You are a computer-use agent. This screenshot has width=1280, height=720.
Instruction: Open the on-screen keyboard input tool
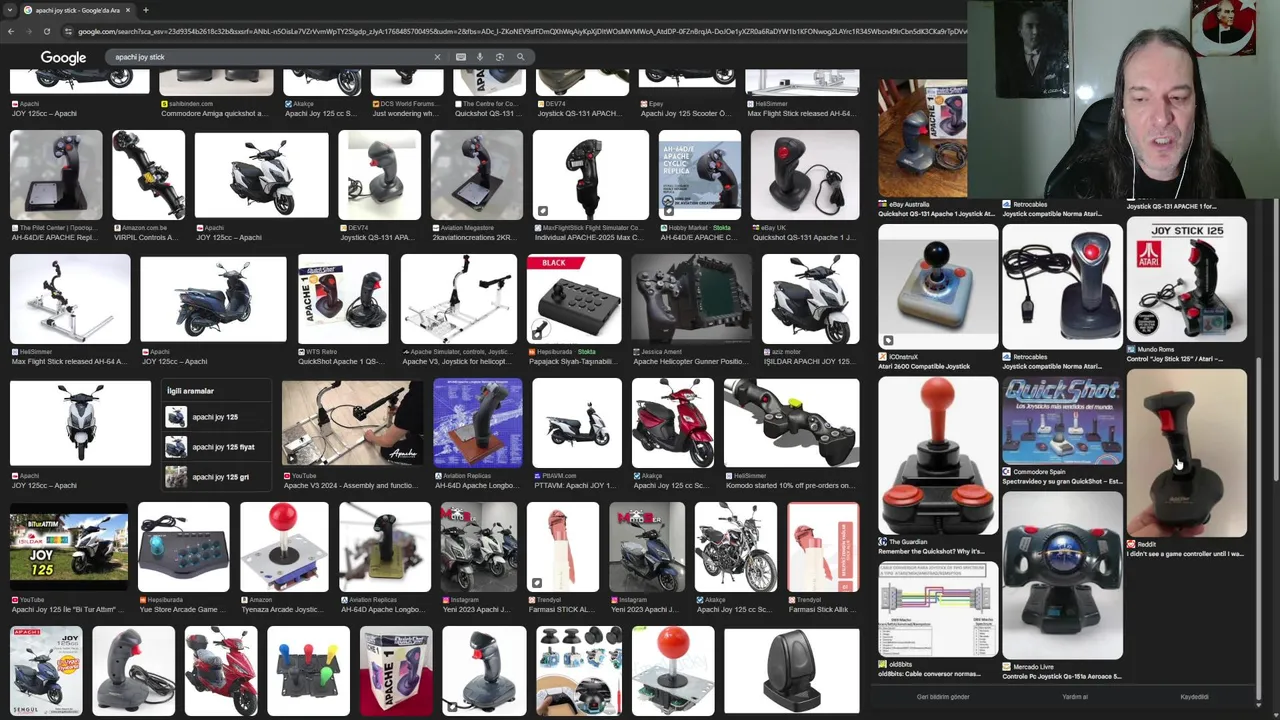pos(460,57)
